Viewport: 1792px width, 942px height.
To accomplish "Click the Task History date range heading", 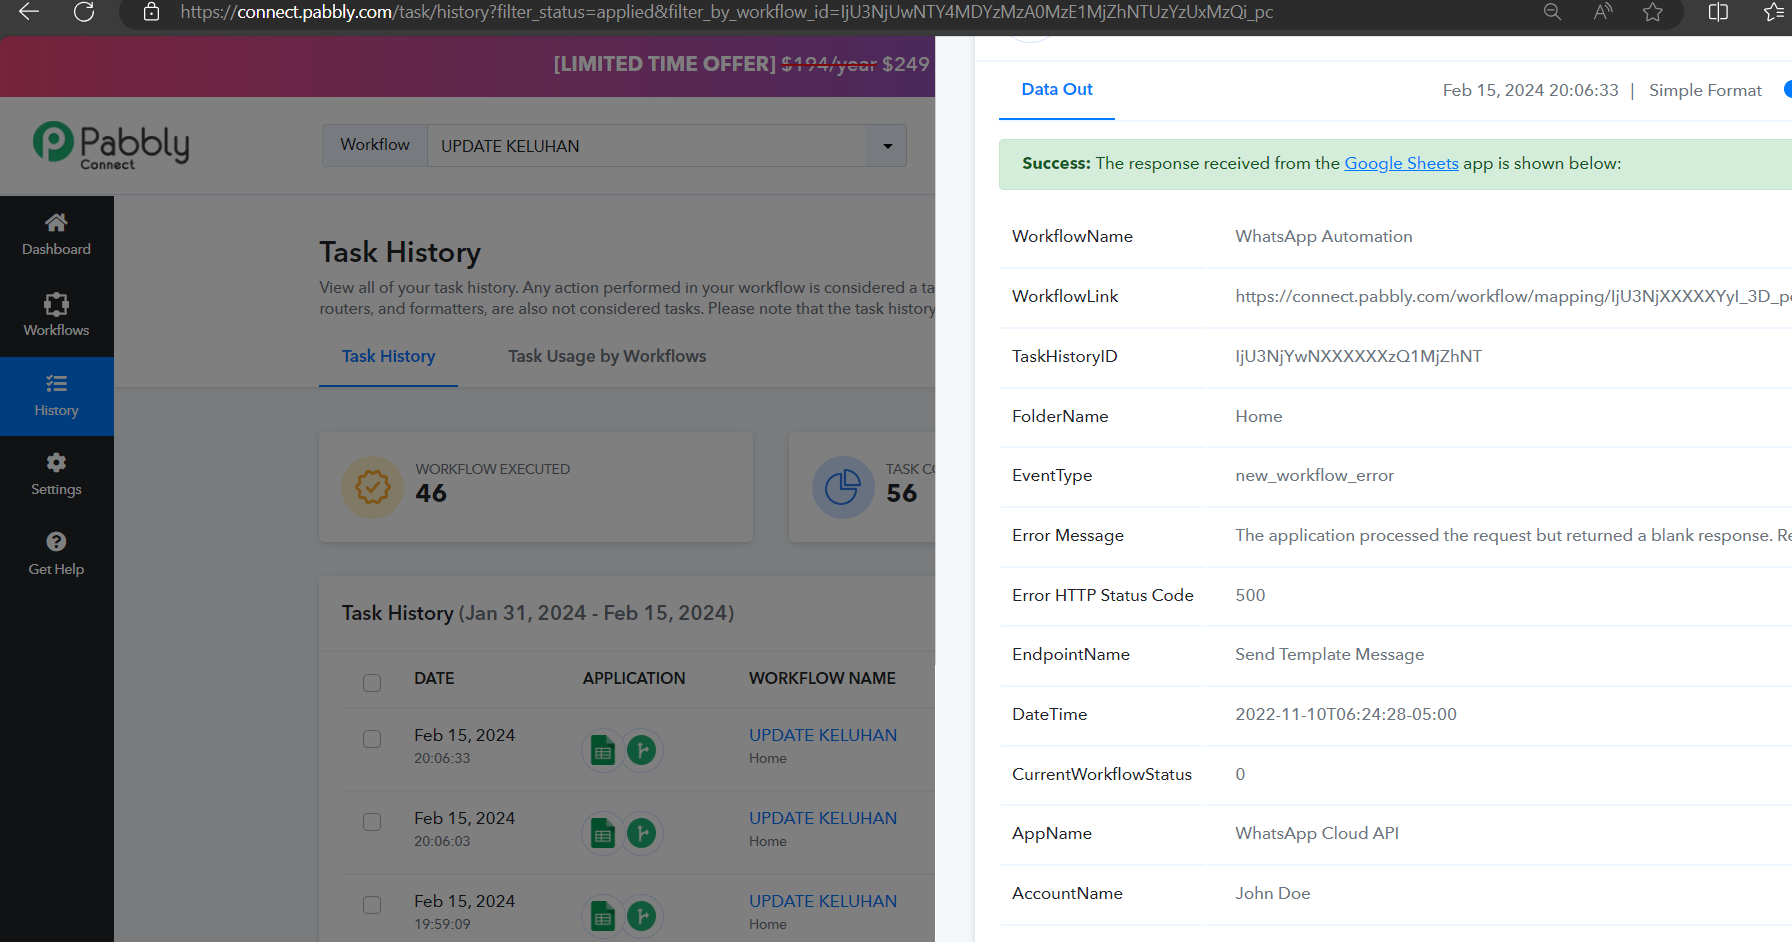I will click(538, 613).
